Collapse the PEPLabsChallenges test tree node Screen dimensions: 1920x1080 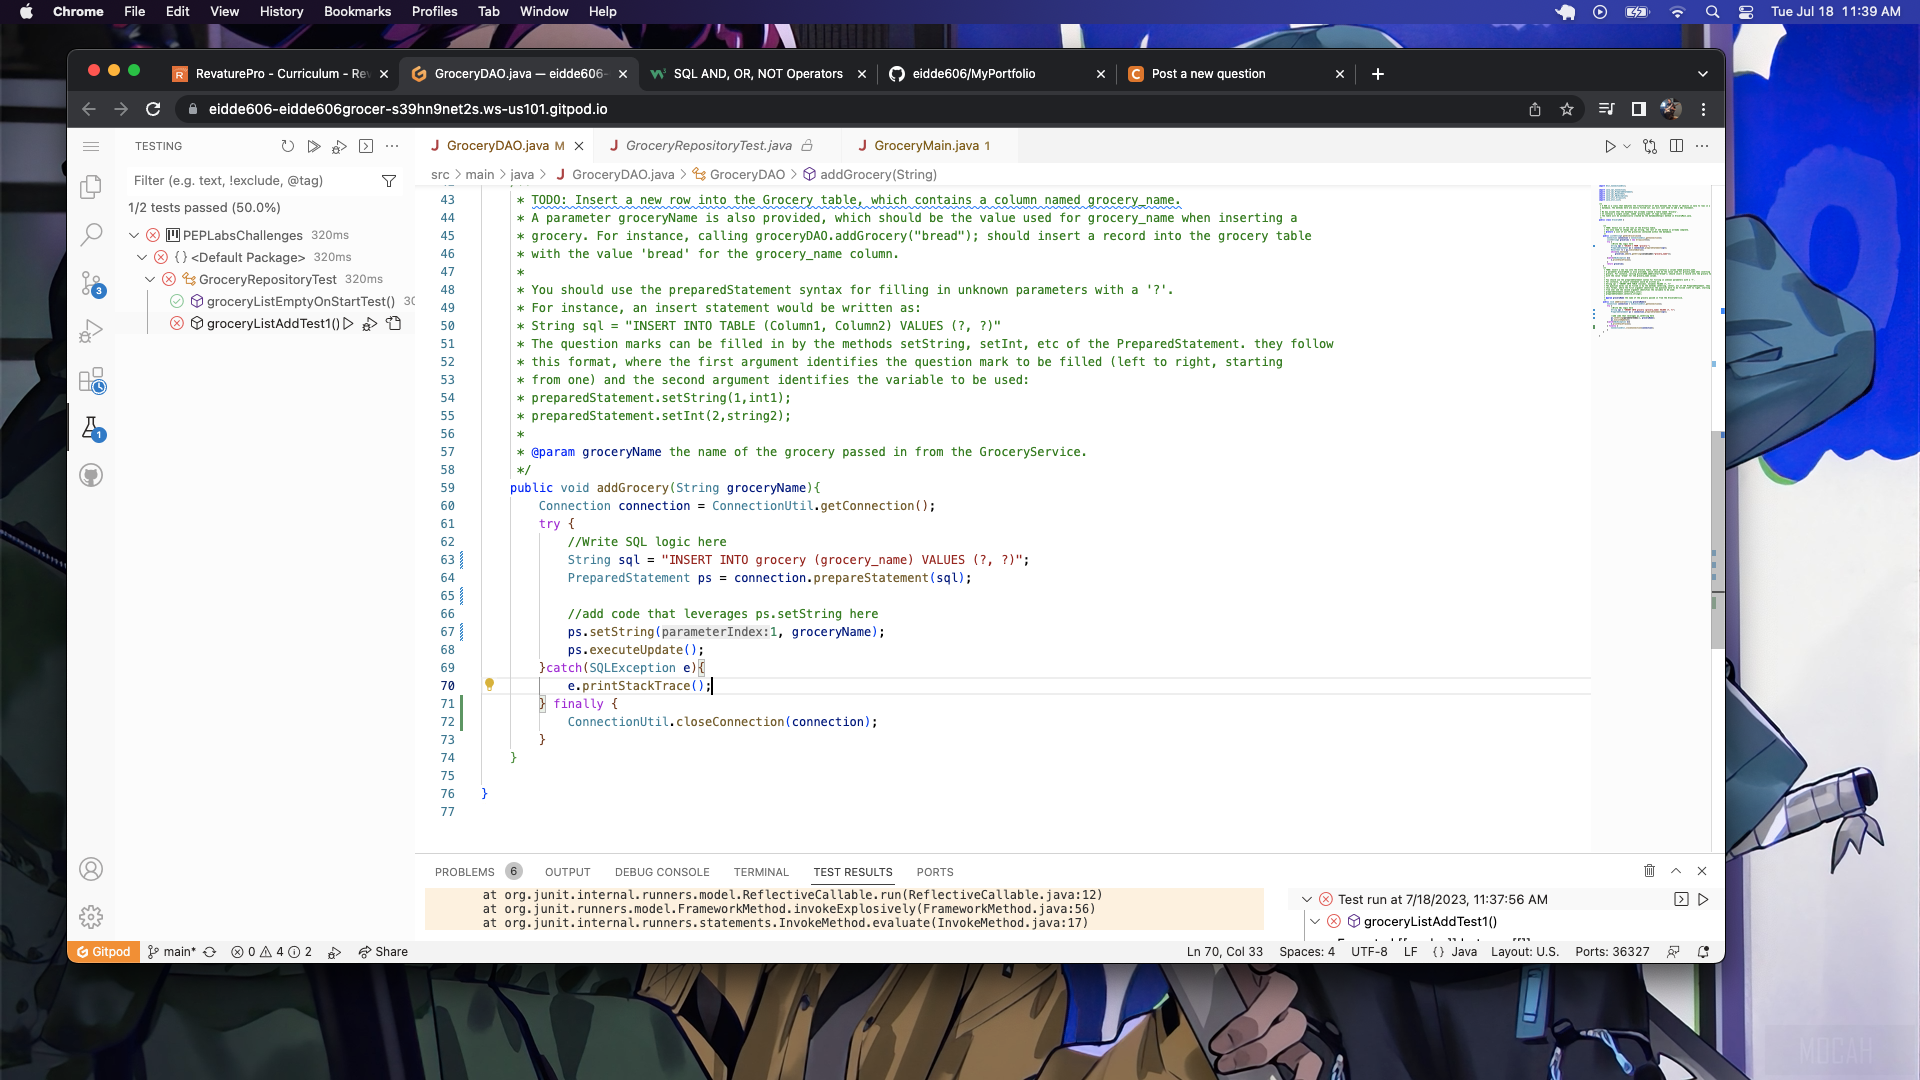pos(134,235)
